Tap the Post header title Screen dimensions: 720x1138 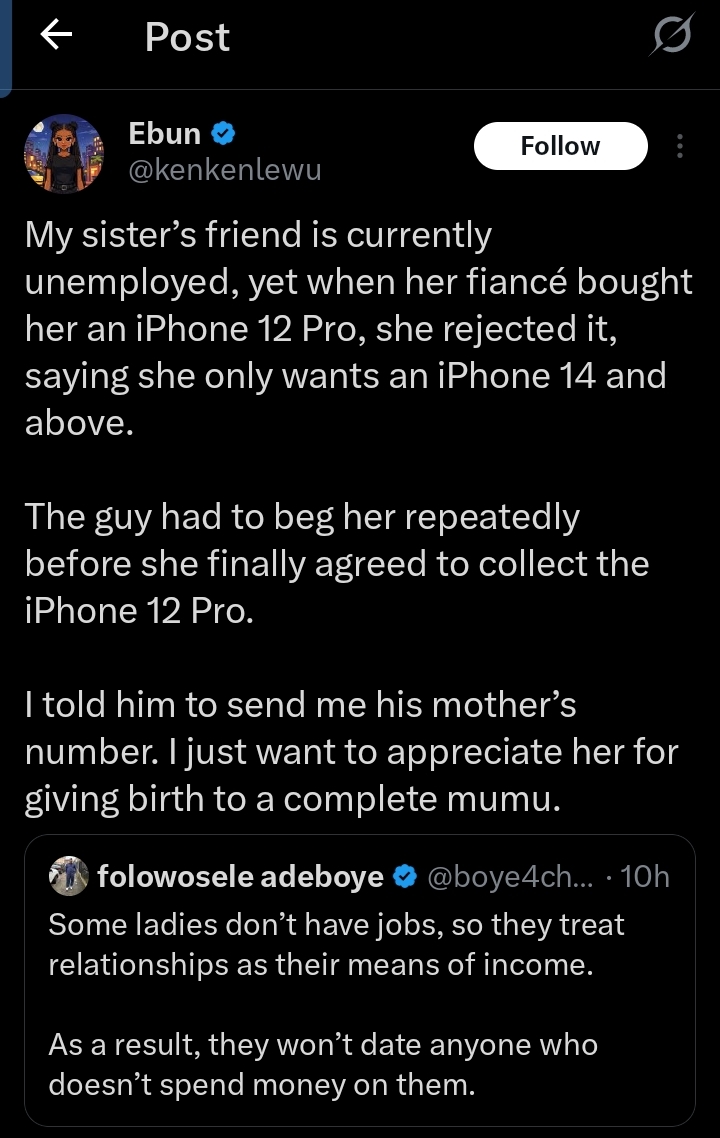(x=187, y=38)
